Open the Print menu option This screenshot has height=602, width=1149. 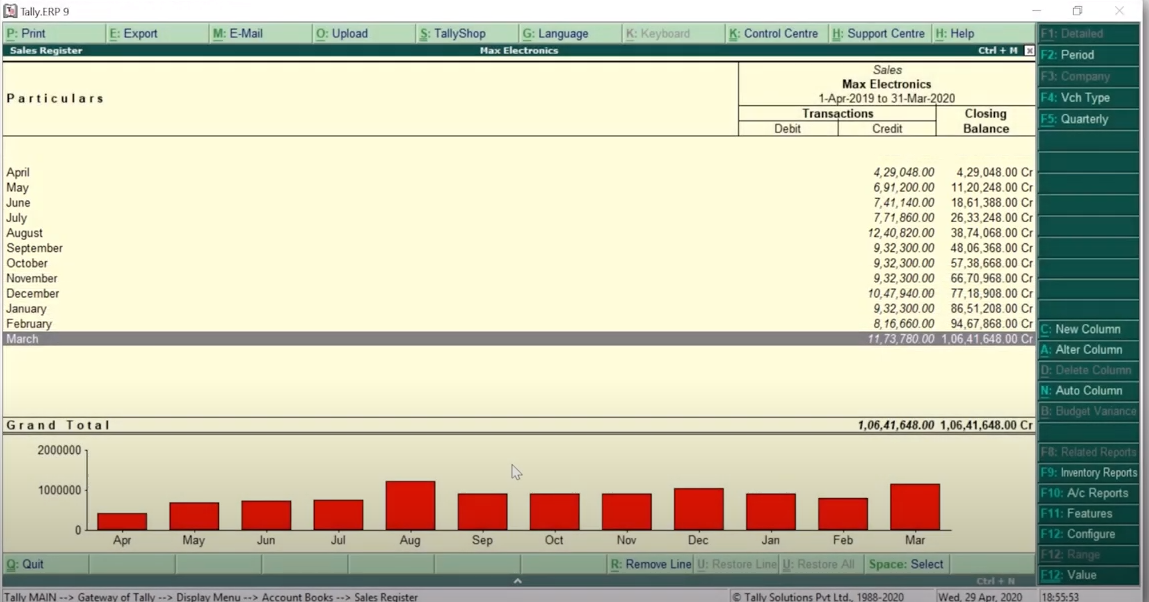click(27, 33)
